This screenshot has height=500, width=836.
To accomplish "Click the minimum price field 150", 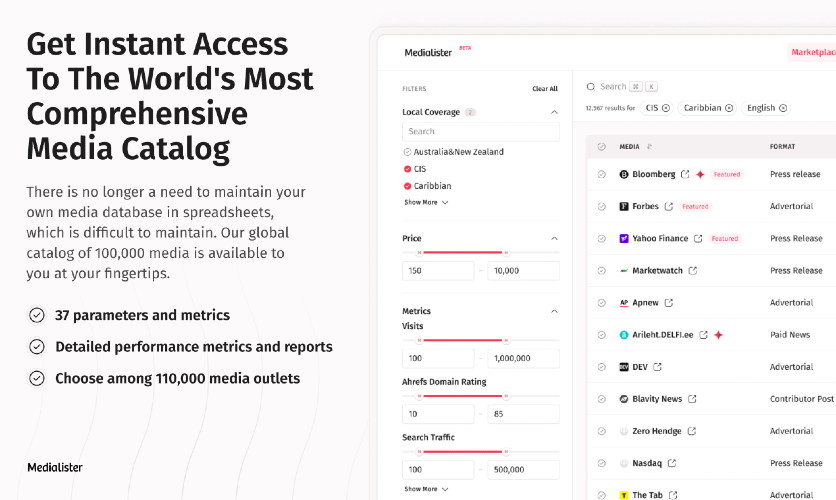I will (x=438, y=271).
